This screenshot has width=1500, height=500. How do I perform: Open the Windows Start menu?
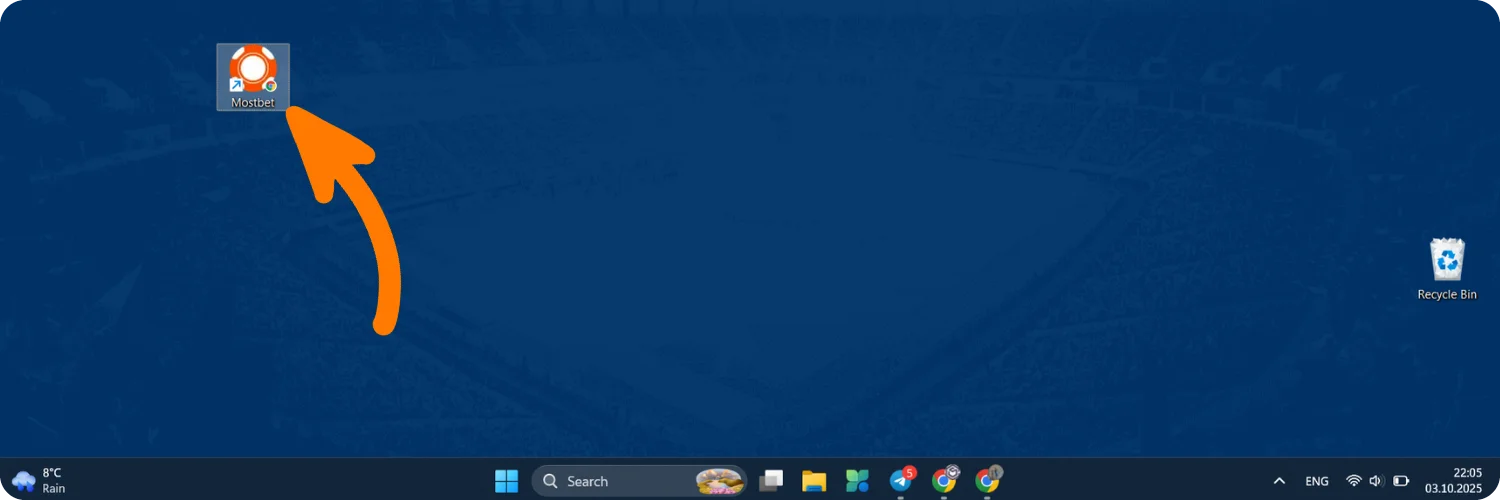point(507,481)
